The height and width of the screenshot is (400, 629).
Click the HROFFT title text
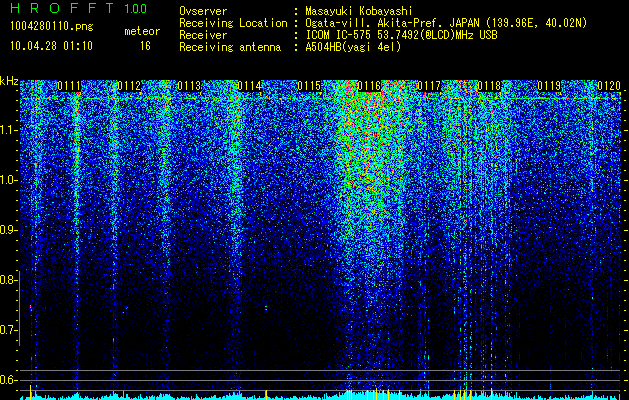click(x=63, y=8)
